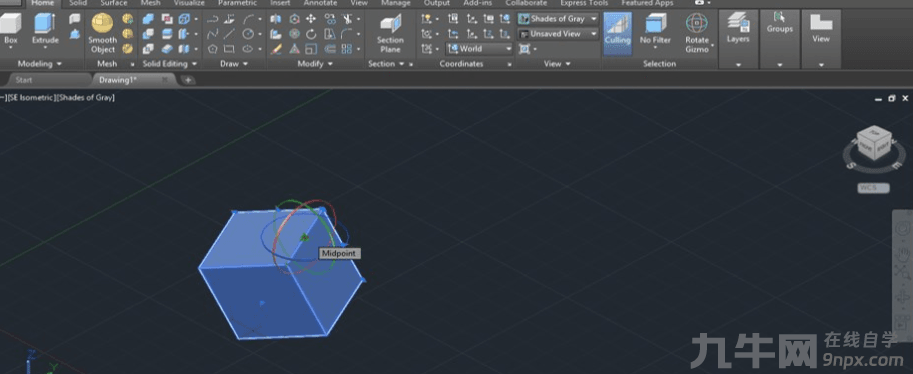Viewport: 913px width, 374px height.
Task: Click the Smooth Object mesh button
Action: (x=102, y=33)
